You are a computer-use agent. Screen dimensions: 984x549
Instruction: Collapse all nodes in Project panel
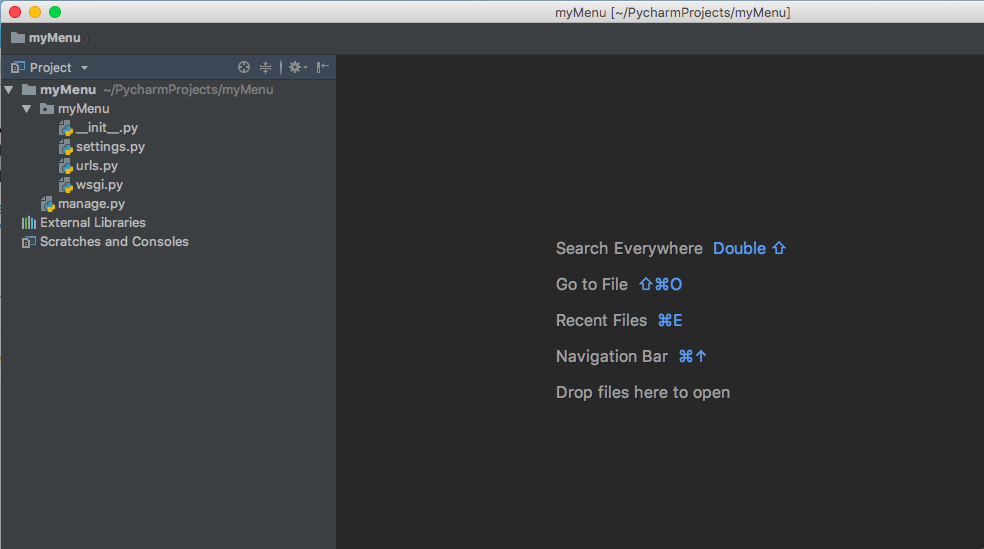click(265, 67)
